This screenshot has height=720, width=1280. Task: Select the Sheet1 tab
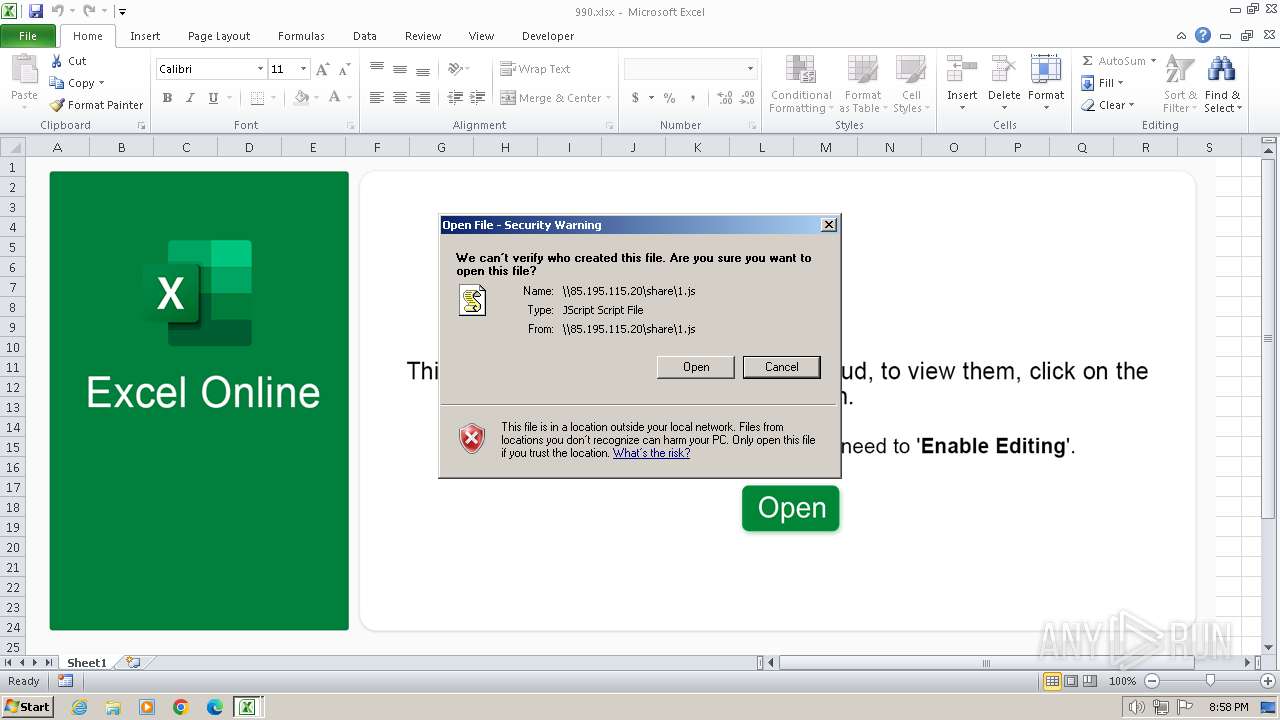tap(87, 662)
